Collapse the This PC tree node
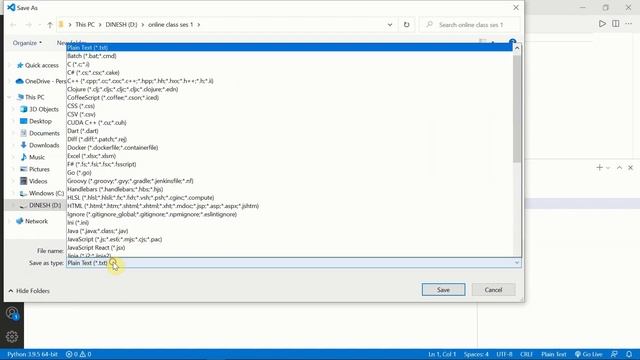The image size is (640, 360). [x=9, y=97]
